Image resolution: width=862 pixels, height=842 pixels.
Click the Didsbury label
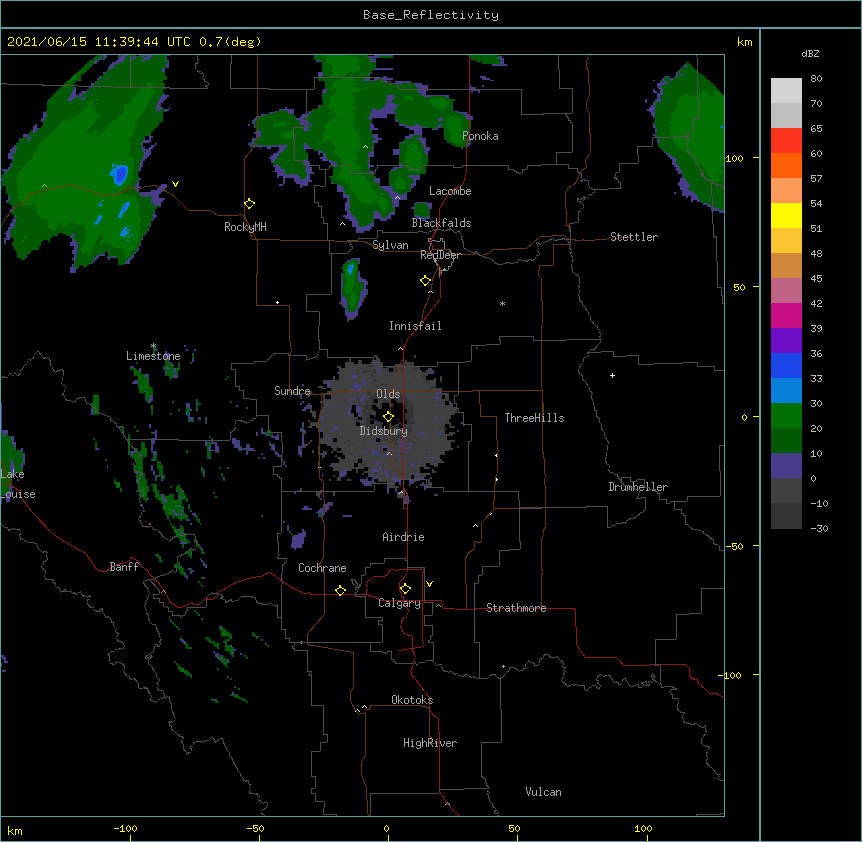pos(384,431)
